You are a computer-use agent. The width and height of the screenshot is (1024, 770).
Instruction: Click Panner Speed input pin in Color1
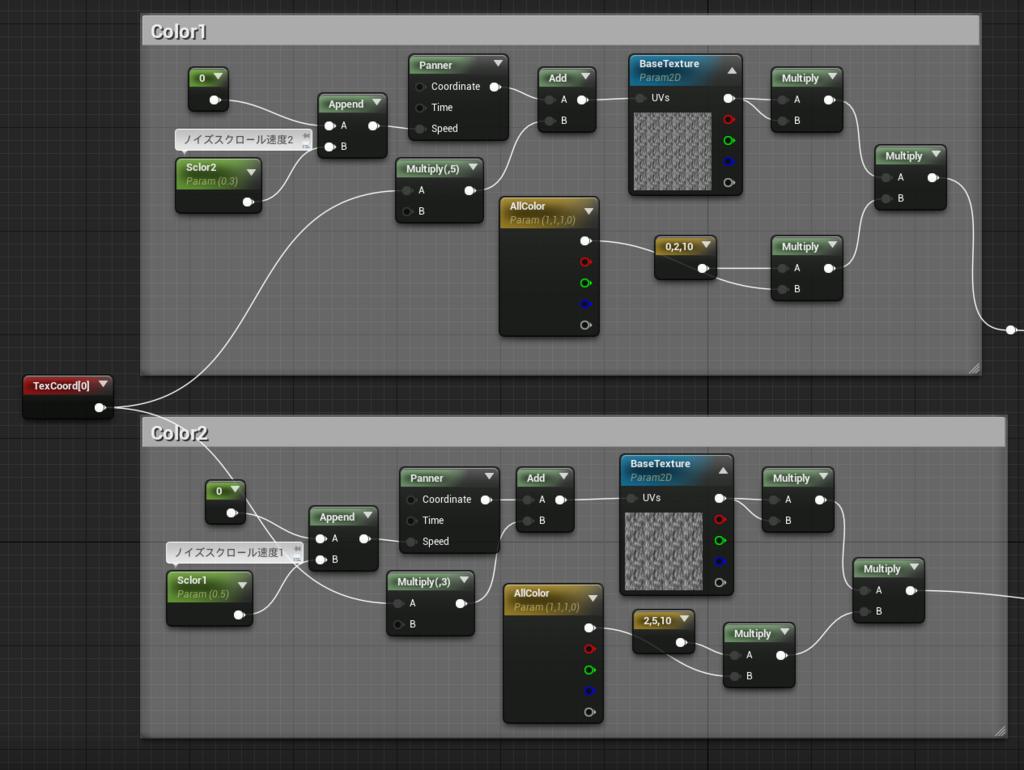420,129
